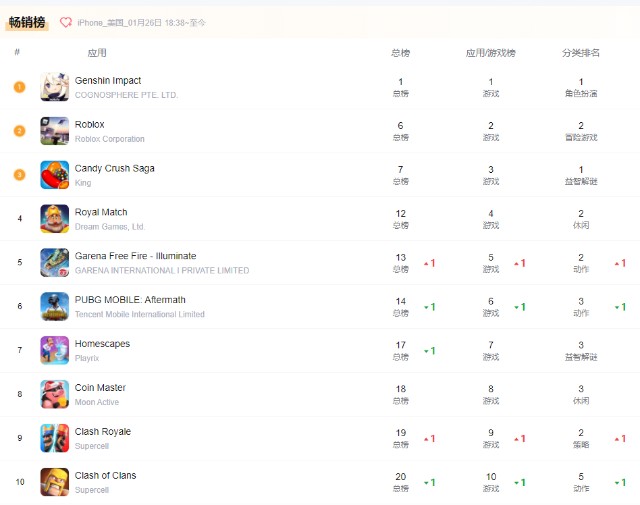Image resolution: width=640 pixels, height=505 pixels.
Task: Open the Clash Royale title link
Action: pyautogui.click(x=102, y=432)
